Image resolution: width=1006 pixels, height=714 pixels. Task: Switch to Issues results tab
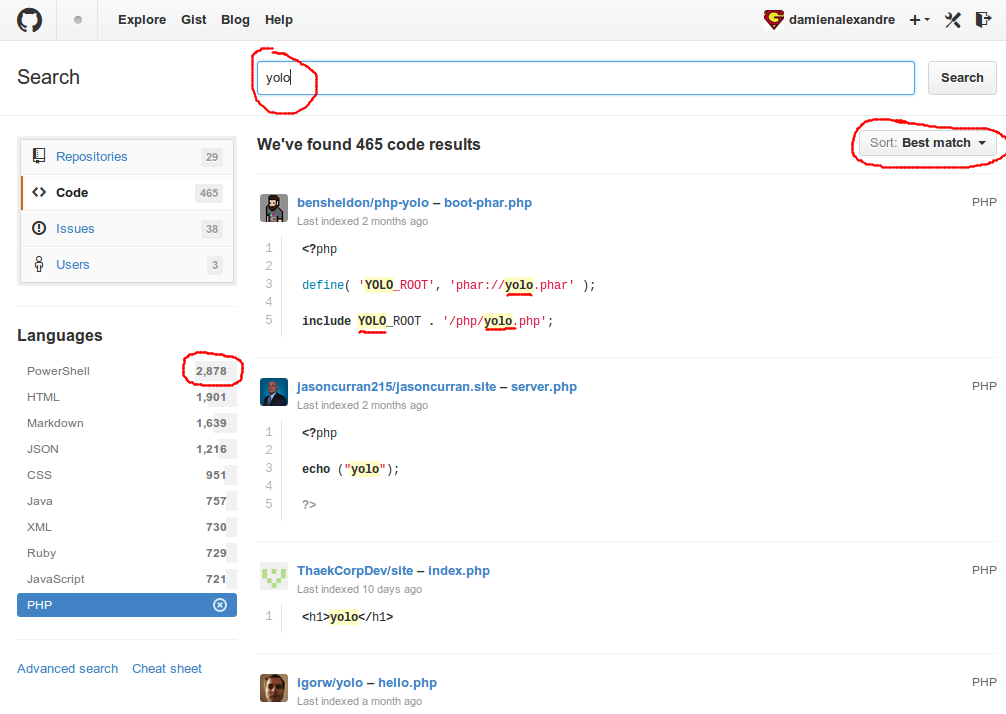(127, 228)
